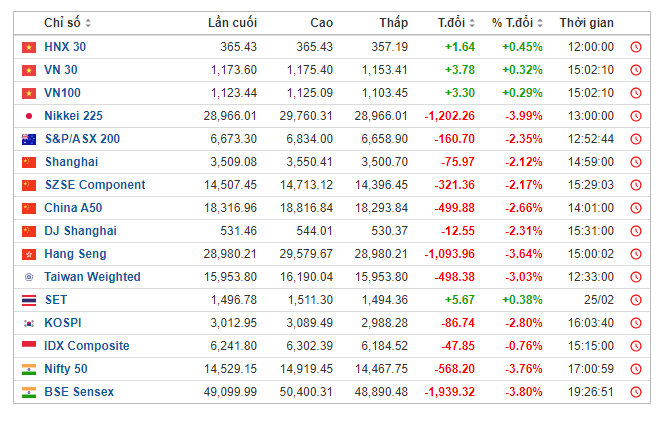Open the China A50 index link
The width and height of the screenshot is (661, 421).
click(75, 208)
